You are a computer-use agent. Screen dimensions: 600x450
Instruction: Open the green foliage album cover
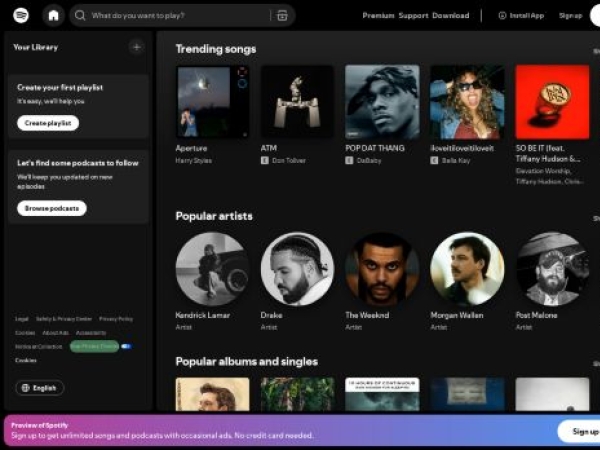297,394
